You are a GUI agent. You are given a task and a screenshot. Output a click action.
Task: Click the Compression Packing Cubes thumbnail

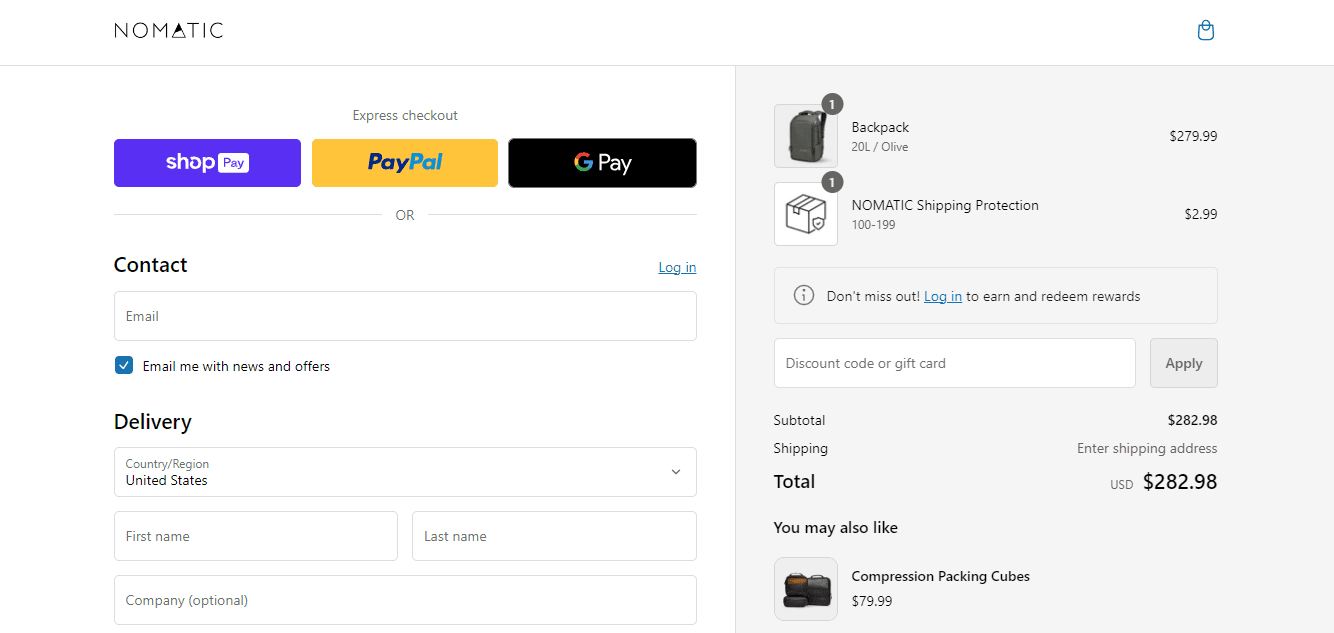[806, 589]
